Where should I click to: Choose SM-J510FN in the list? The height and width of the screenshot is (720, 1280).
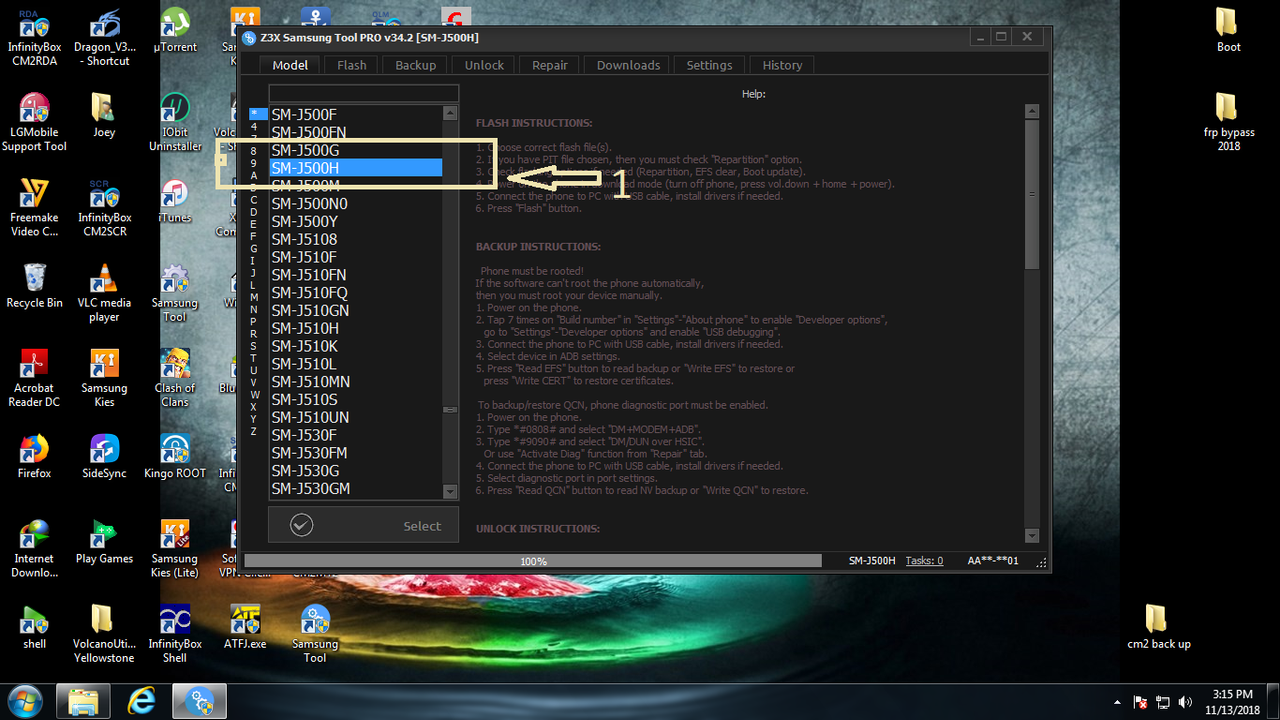pos(356,275)
